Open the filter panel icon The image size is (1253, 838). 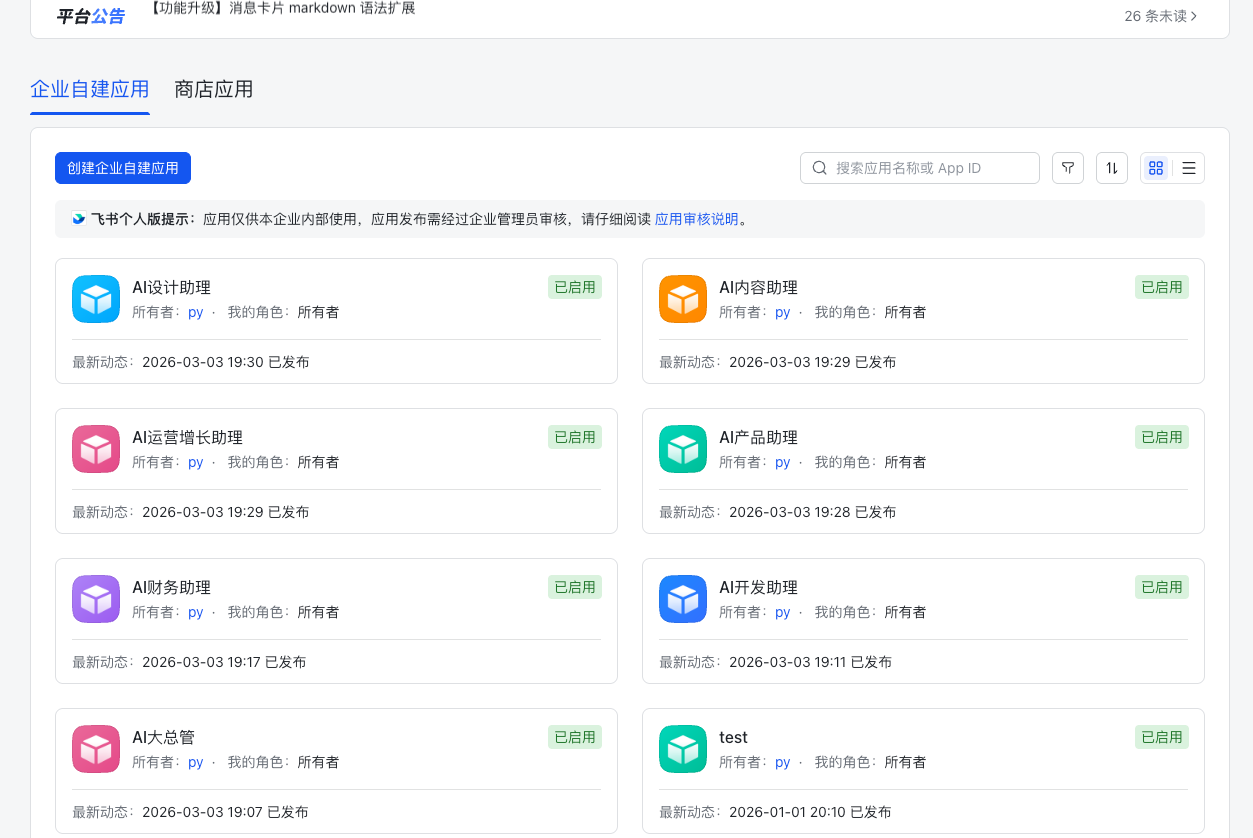[x=1067, y=167]
